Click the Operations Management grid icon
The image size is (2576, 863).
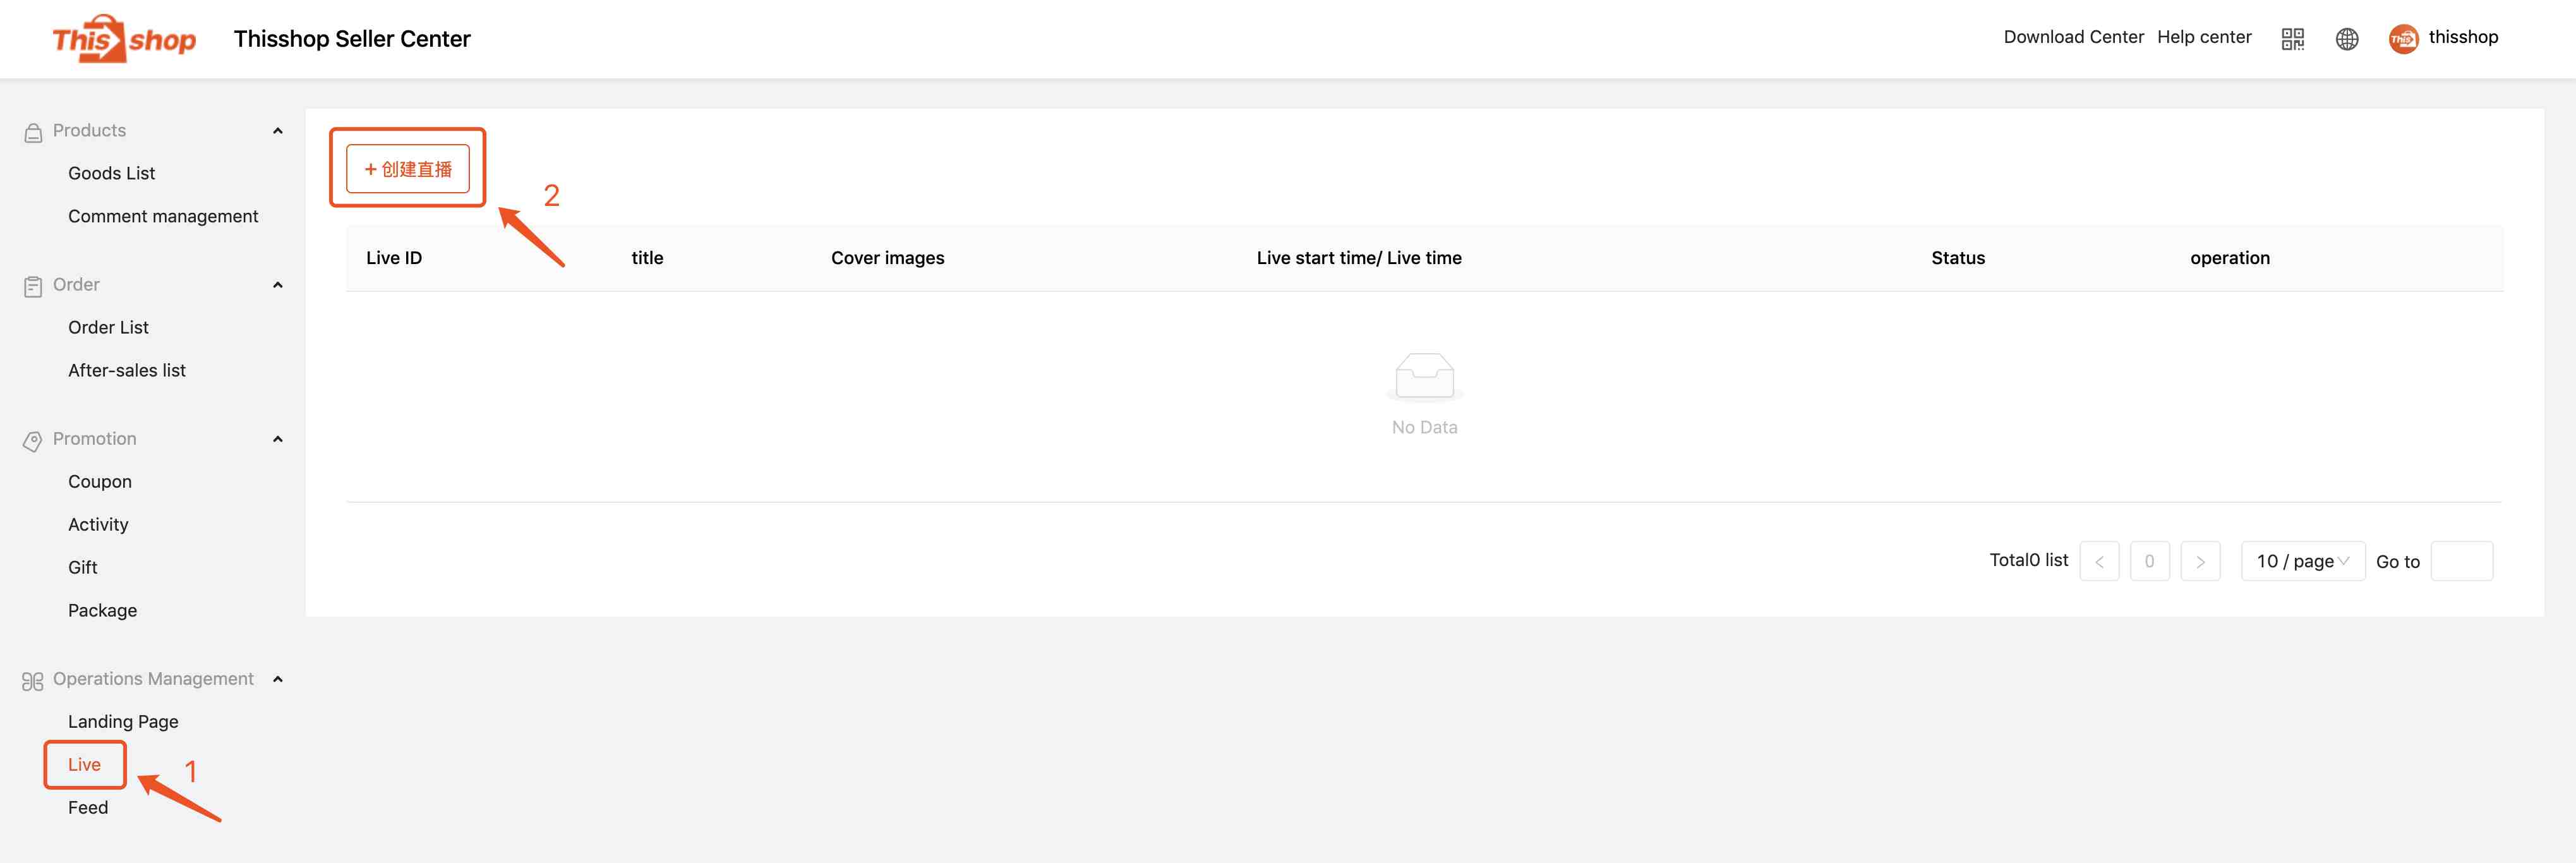33,680
